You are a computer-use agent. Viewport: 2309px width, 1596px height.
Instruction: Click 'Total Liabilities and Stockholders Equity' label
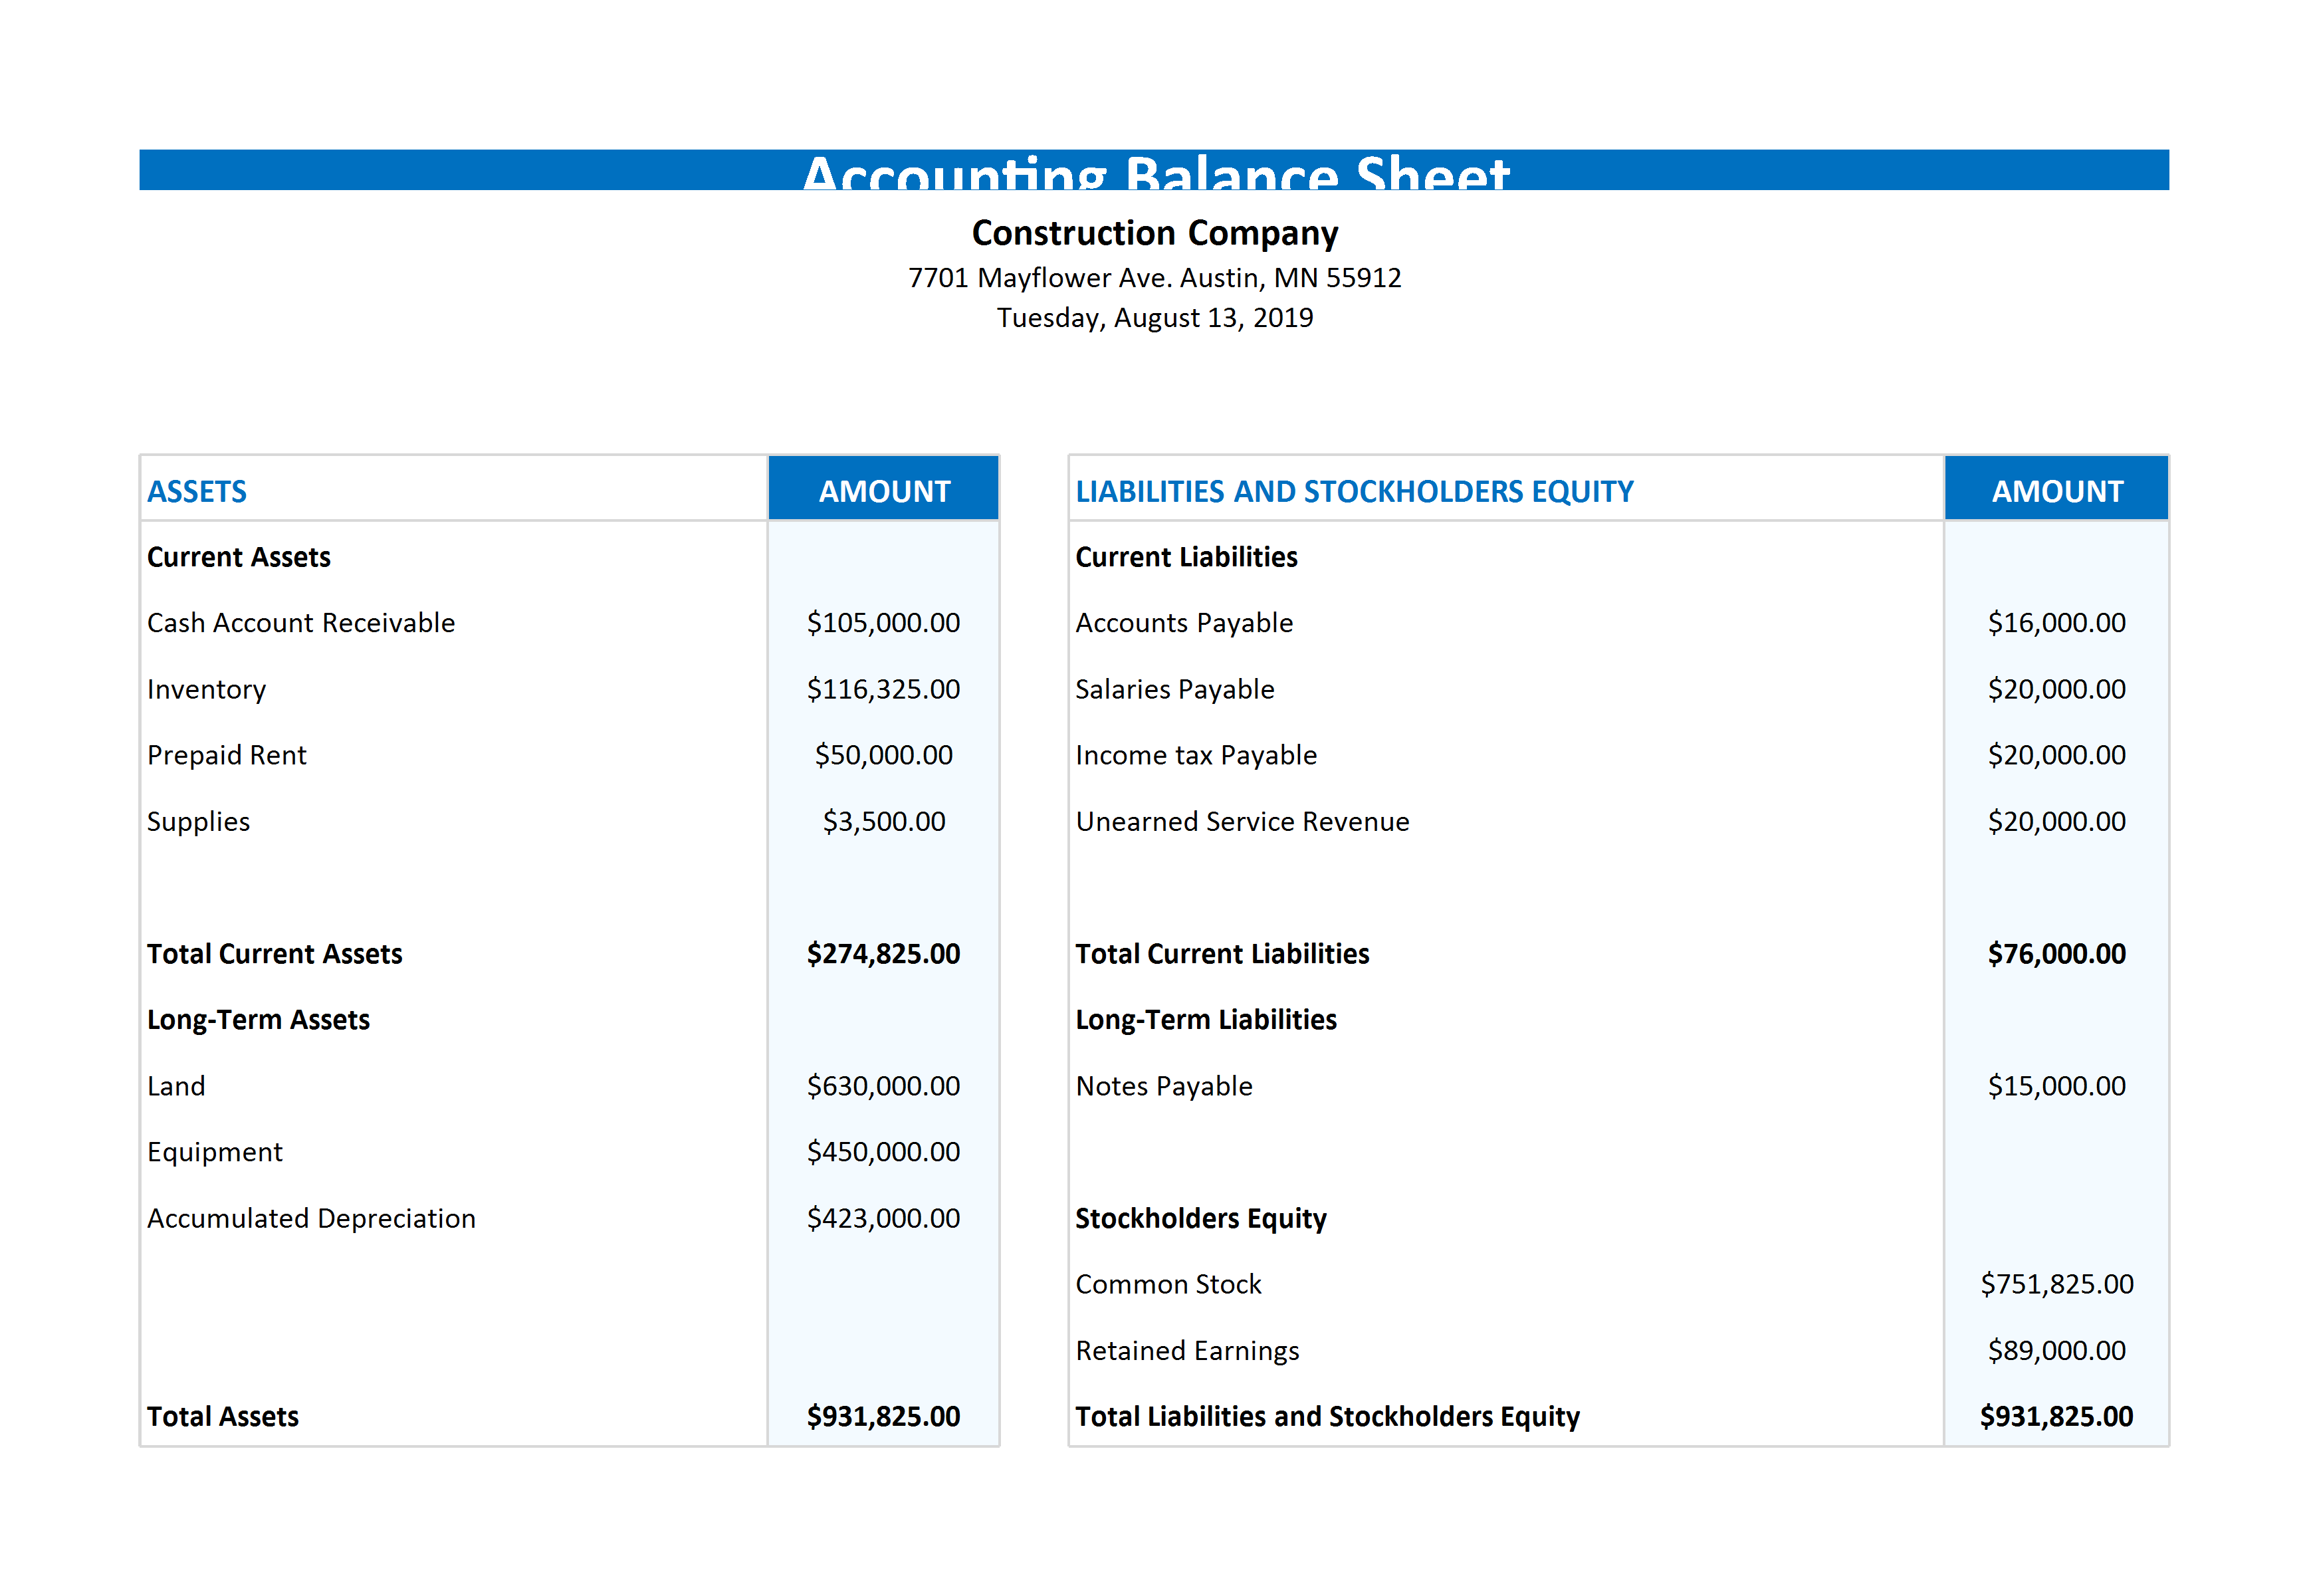(1328, 1417)
